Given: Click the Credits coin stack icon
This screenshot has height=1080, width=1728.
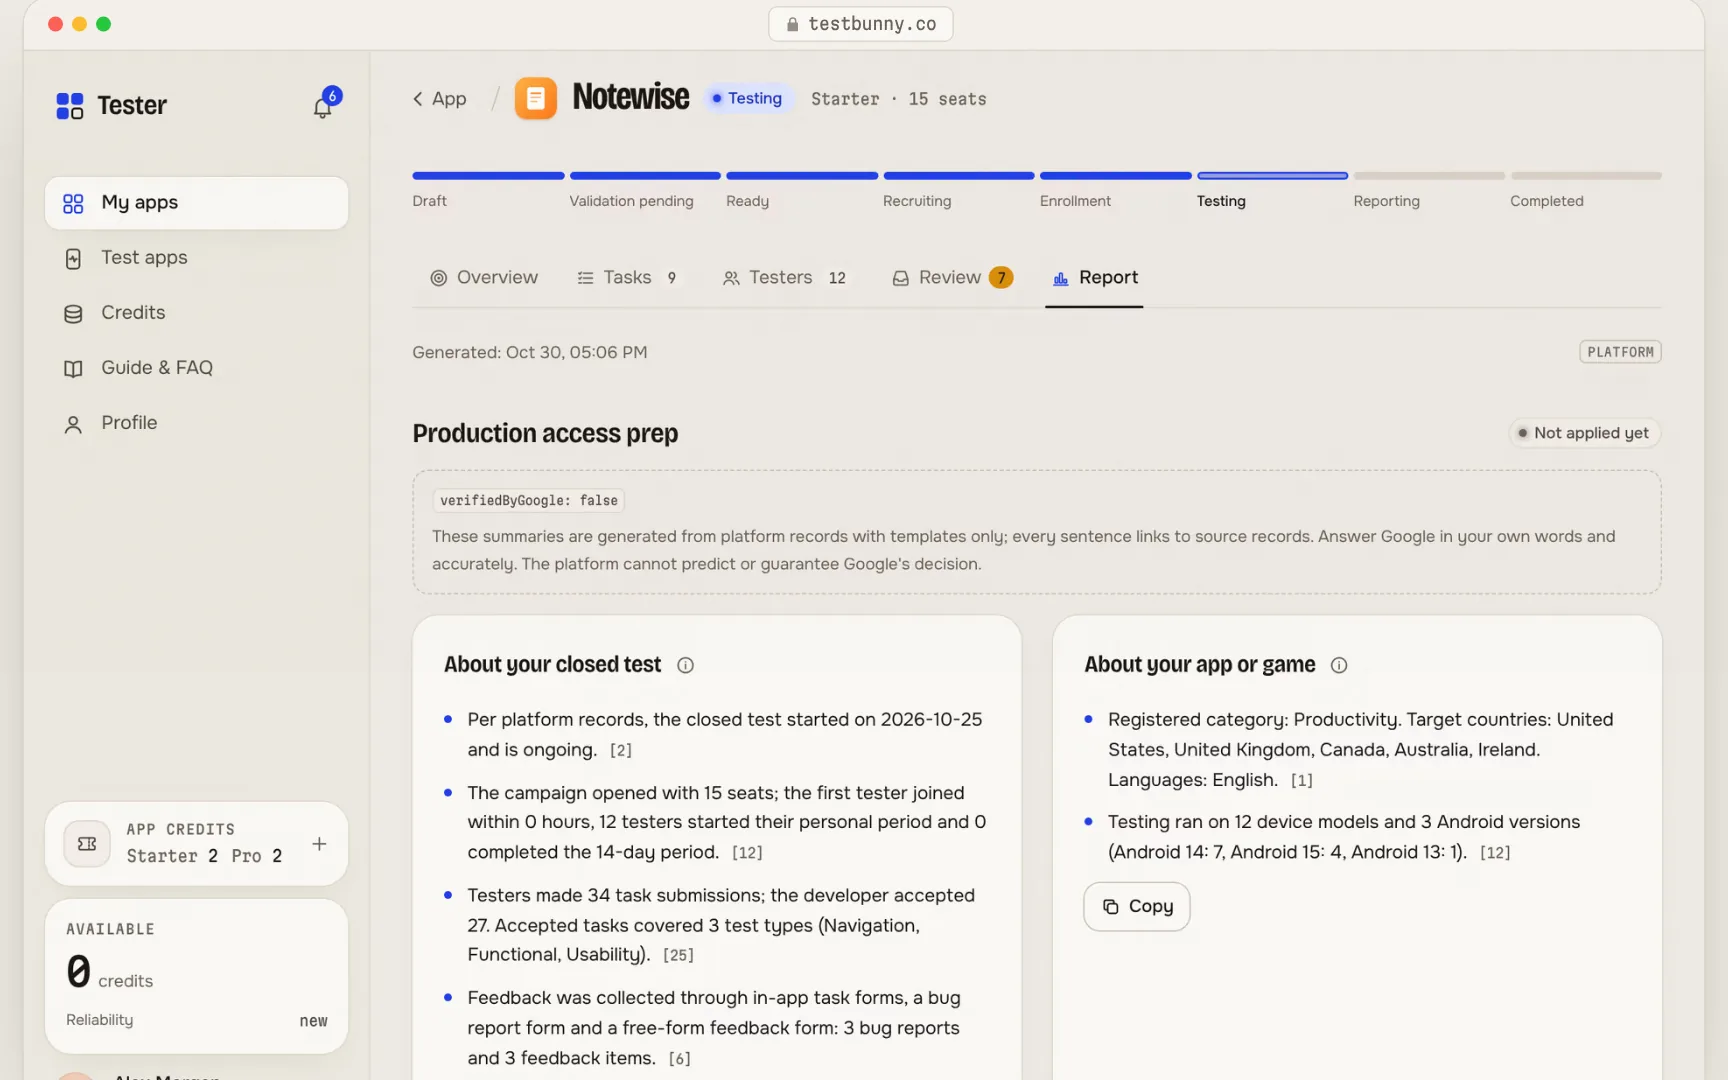Looking at the screenshot, I should click(73, 314).
